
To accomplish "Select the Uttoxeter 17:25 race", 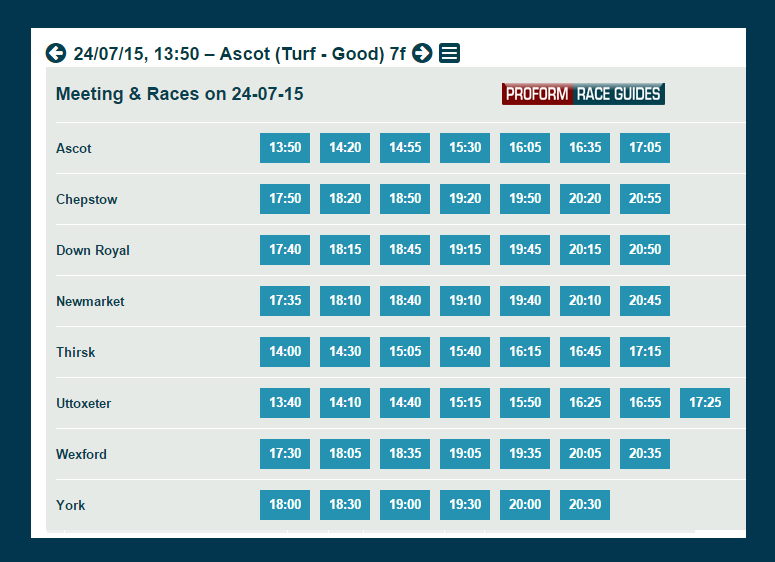I will pyautogui.click(x=705, y=403).
